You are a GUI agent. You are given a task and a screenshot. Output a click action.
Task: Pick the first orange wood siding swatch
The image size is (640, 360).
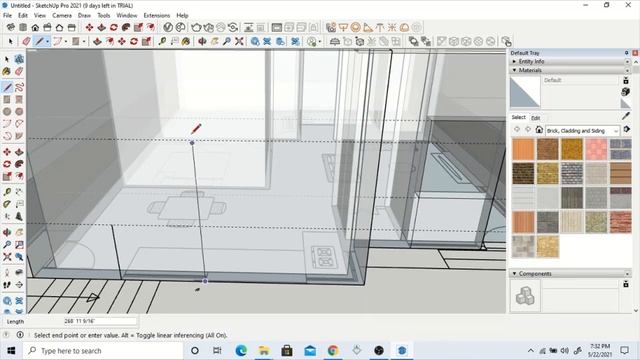[523, 149]
